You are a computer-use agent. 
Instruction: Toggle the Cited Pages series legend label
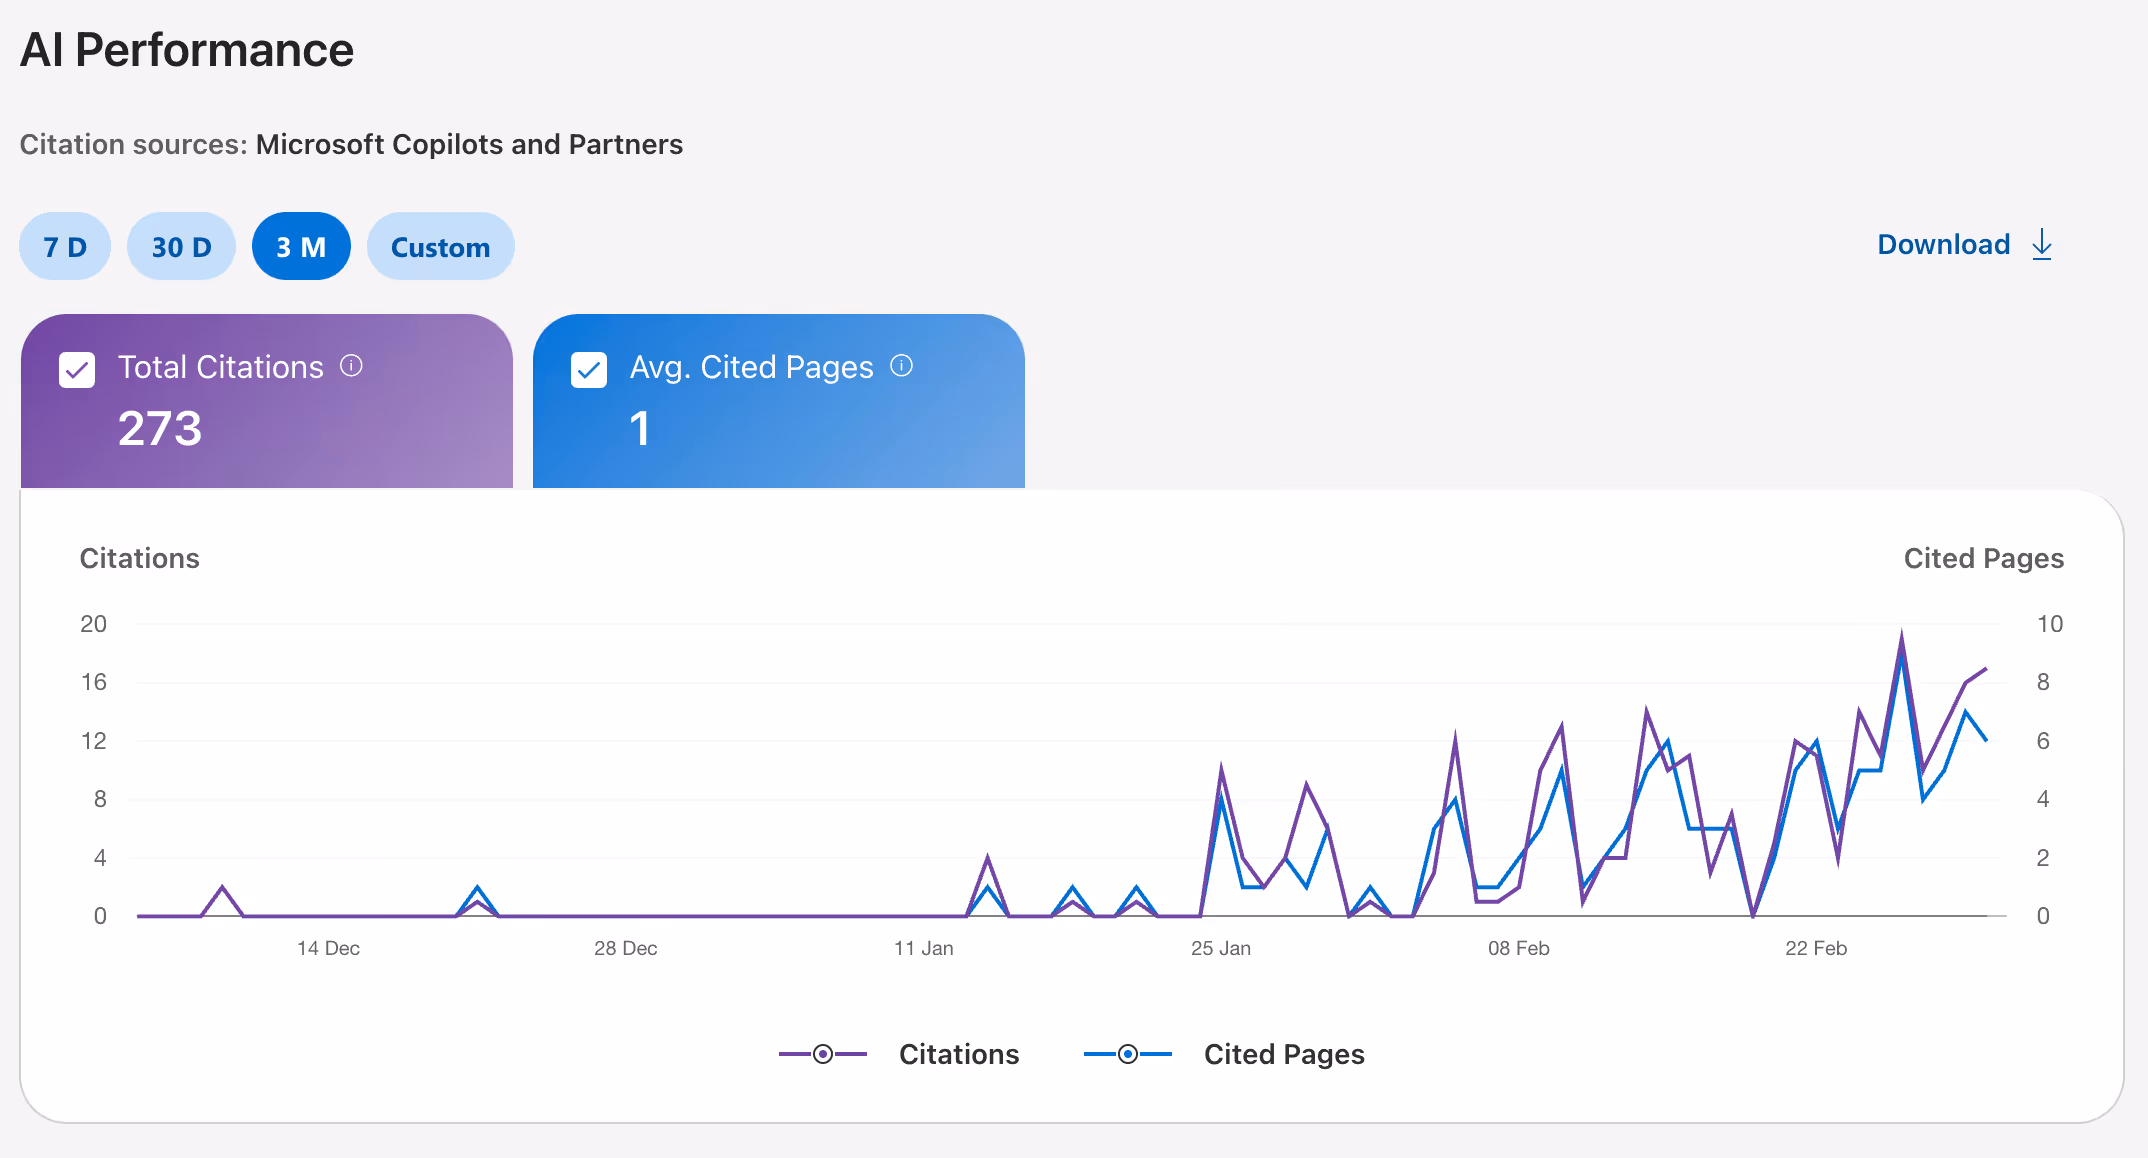[x=1283, y=1054]
